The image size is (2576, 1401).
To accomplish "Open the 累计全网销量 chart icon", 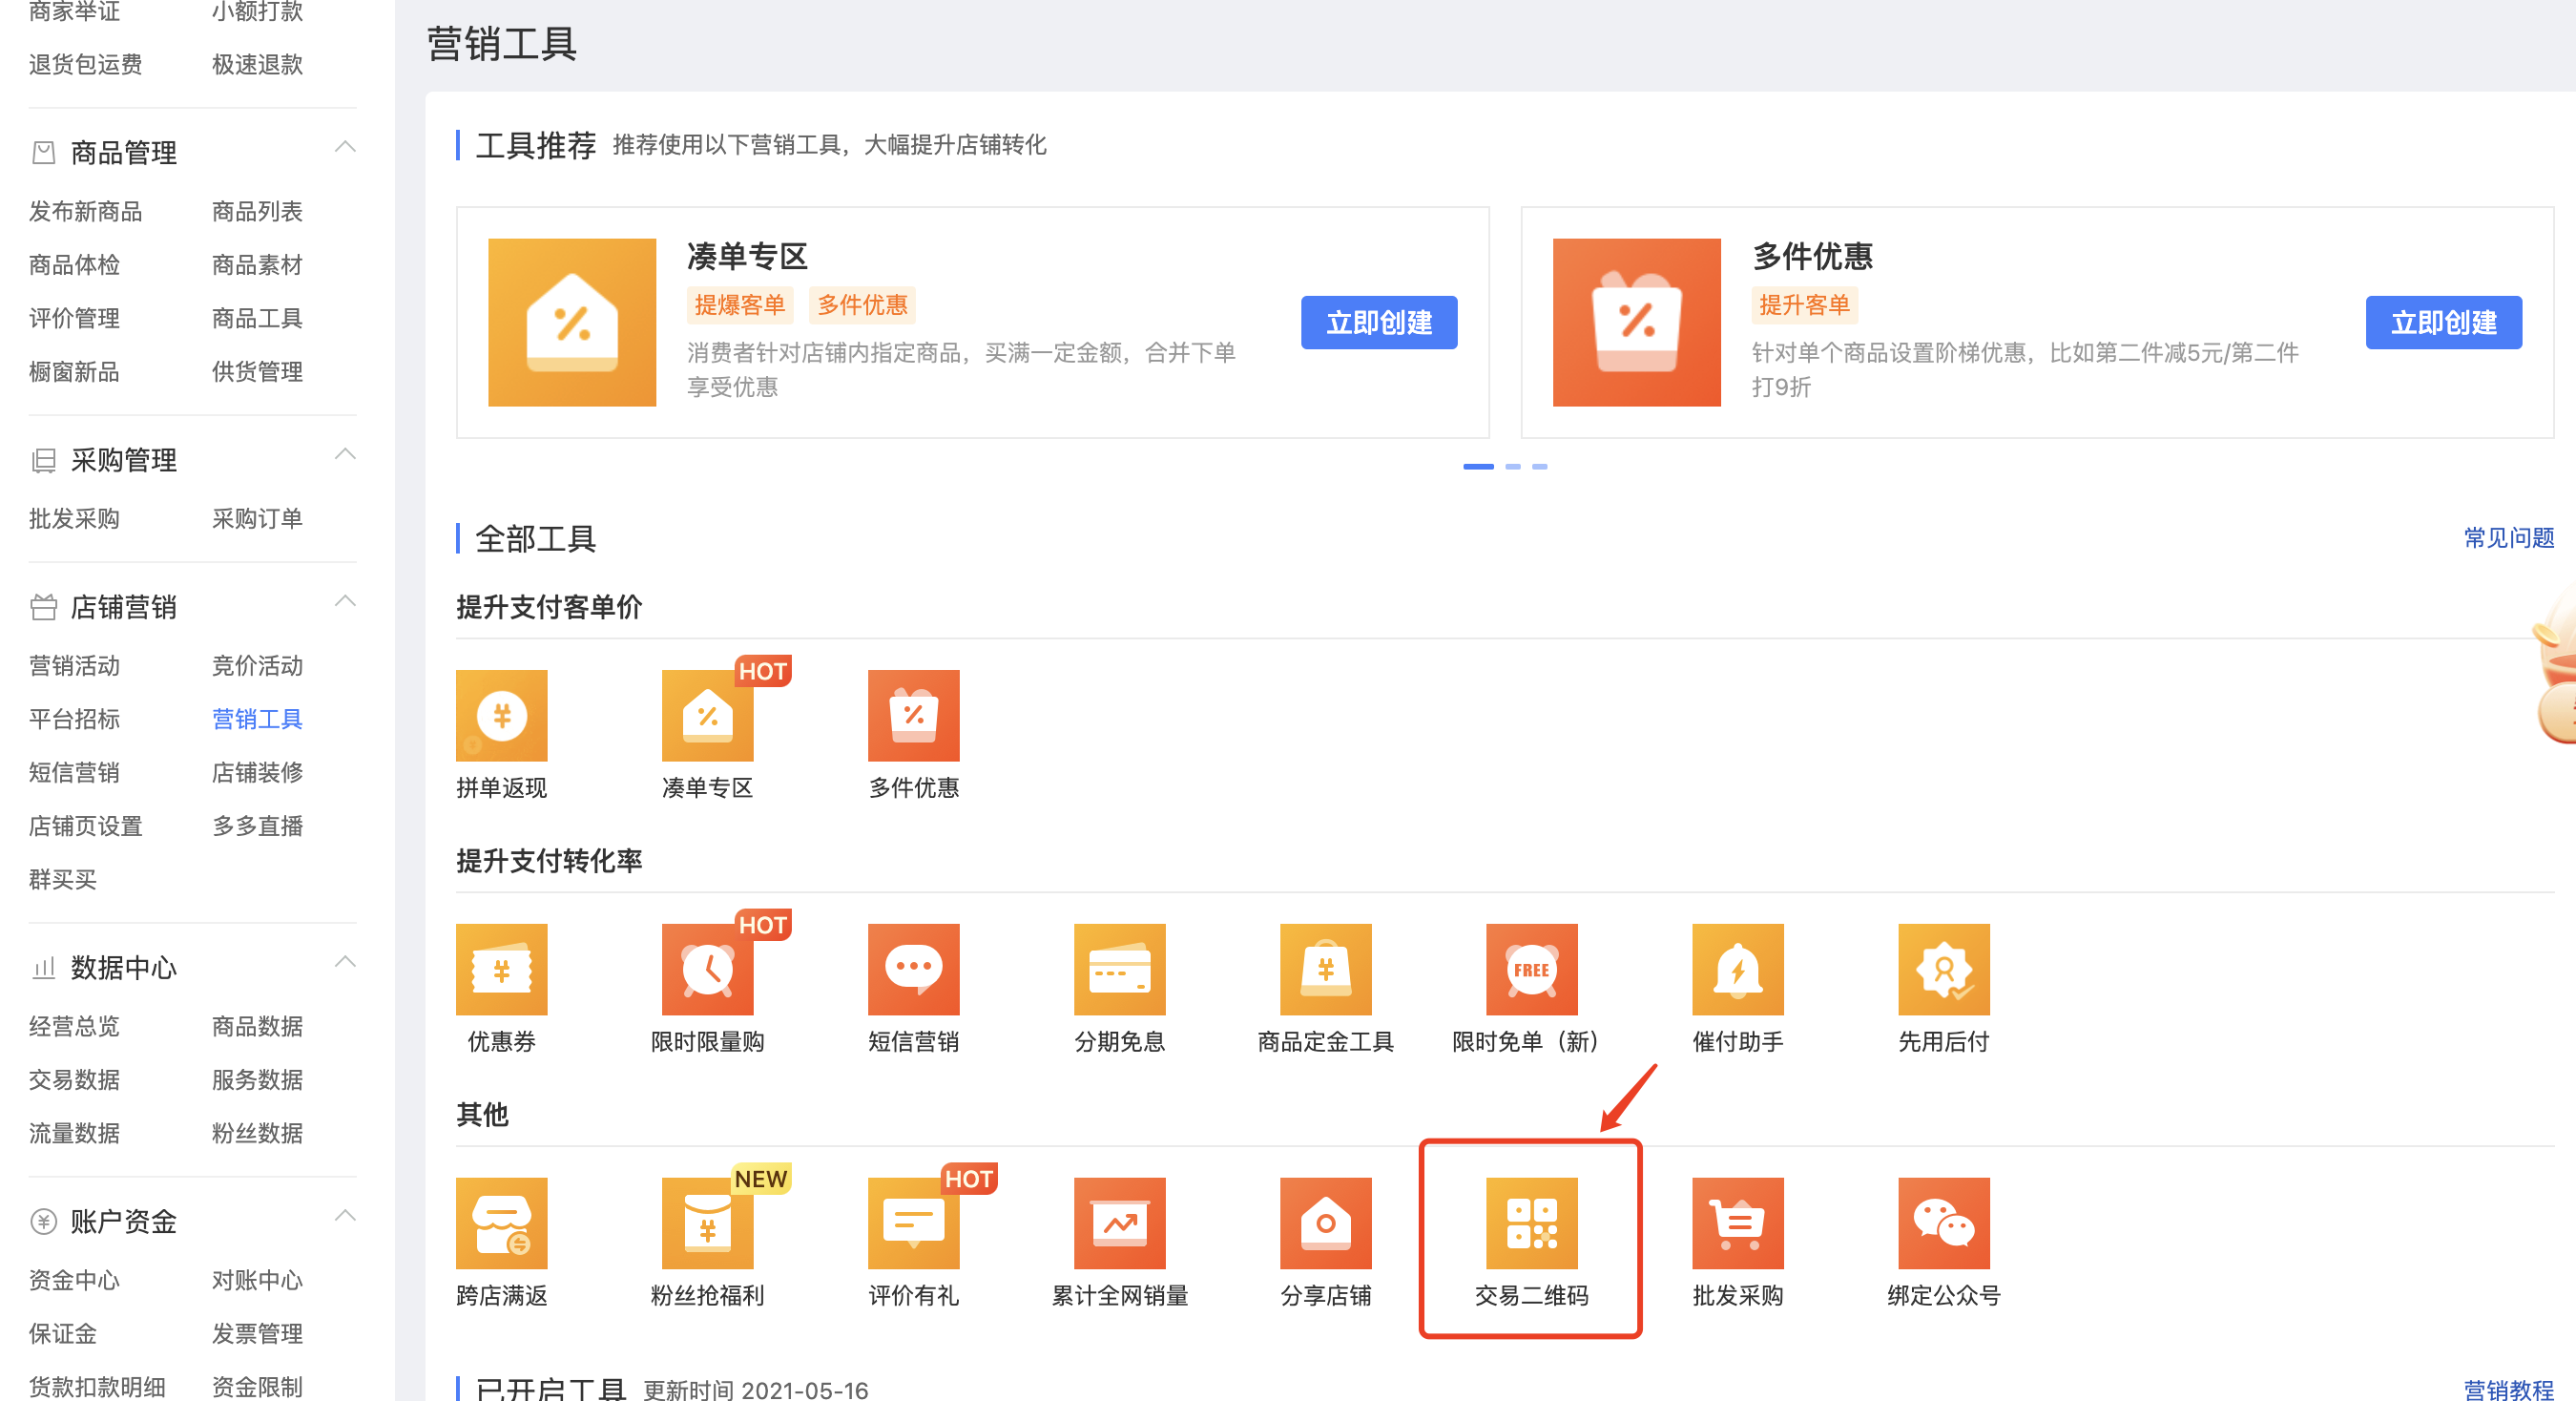I will [x=1119, y=1223].
